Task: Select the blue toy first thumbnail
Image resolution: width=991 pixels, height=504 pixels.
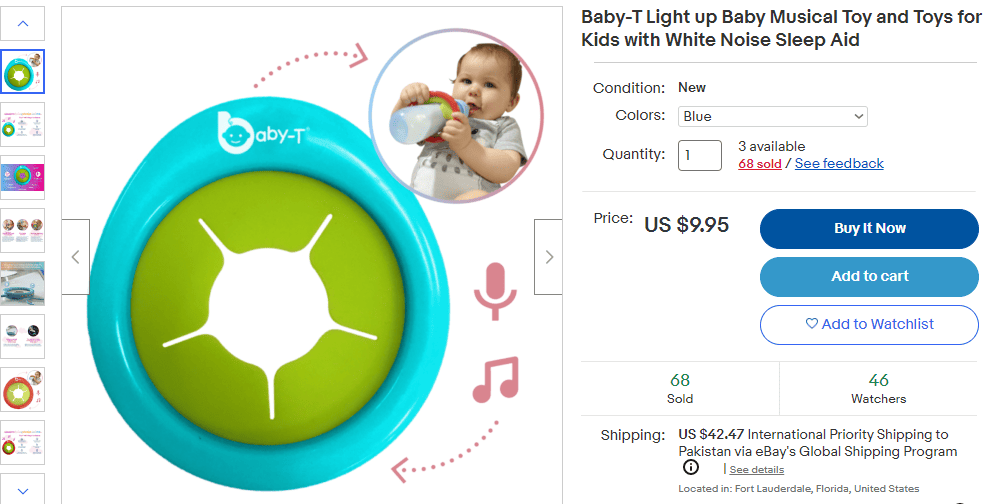Action: click(x=23, y=71)
